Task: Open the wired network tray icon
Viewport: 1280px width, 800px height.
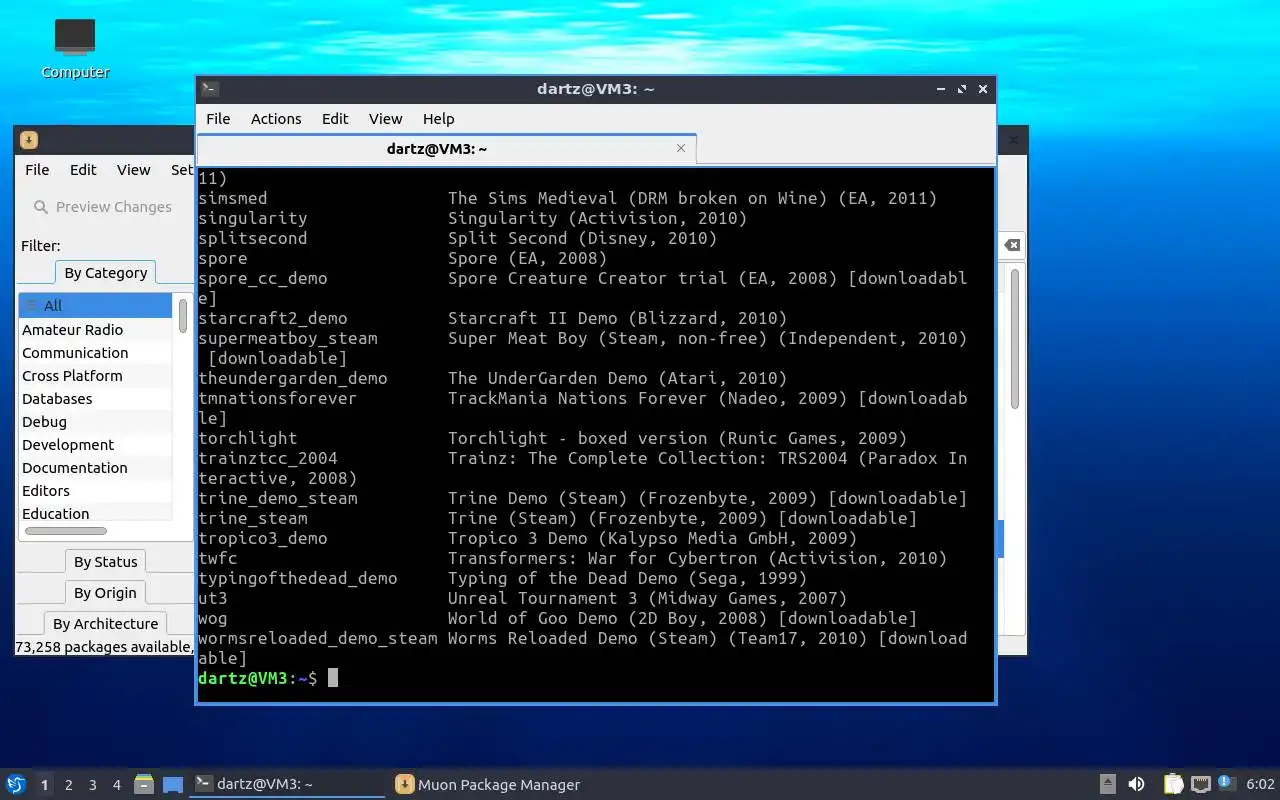Action: pyautogui.click(x=1200, y=784)
